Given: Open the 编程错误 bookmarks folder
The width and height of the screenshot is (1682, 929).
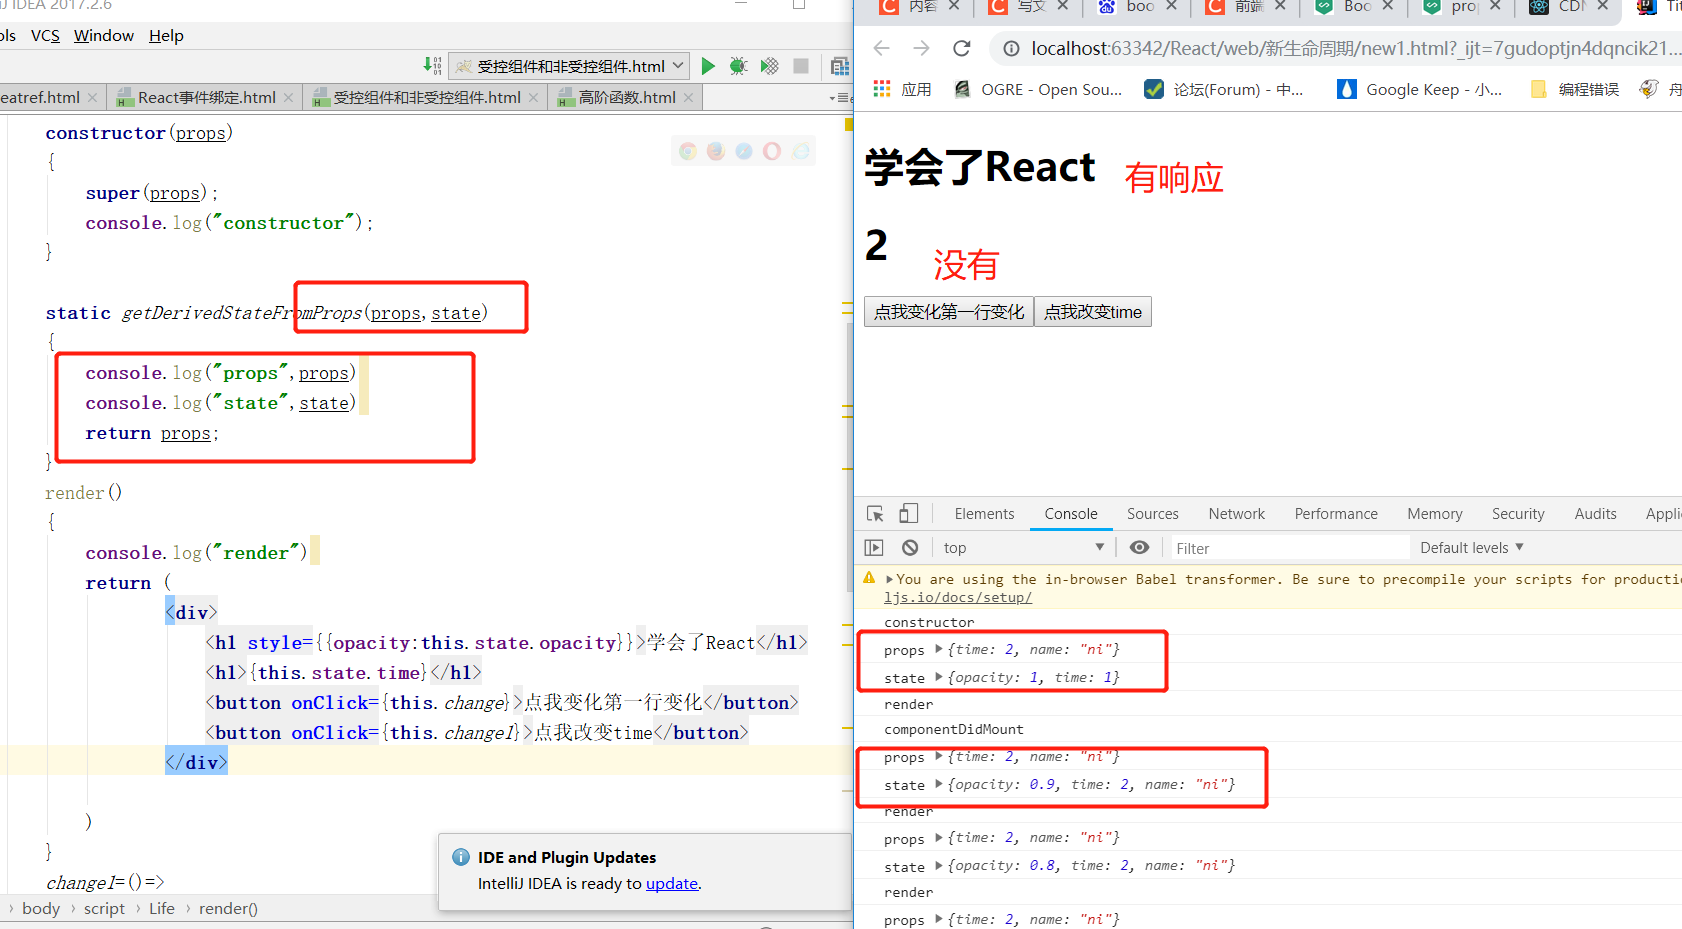Looking at the screenshot, I should 1575,89.
